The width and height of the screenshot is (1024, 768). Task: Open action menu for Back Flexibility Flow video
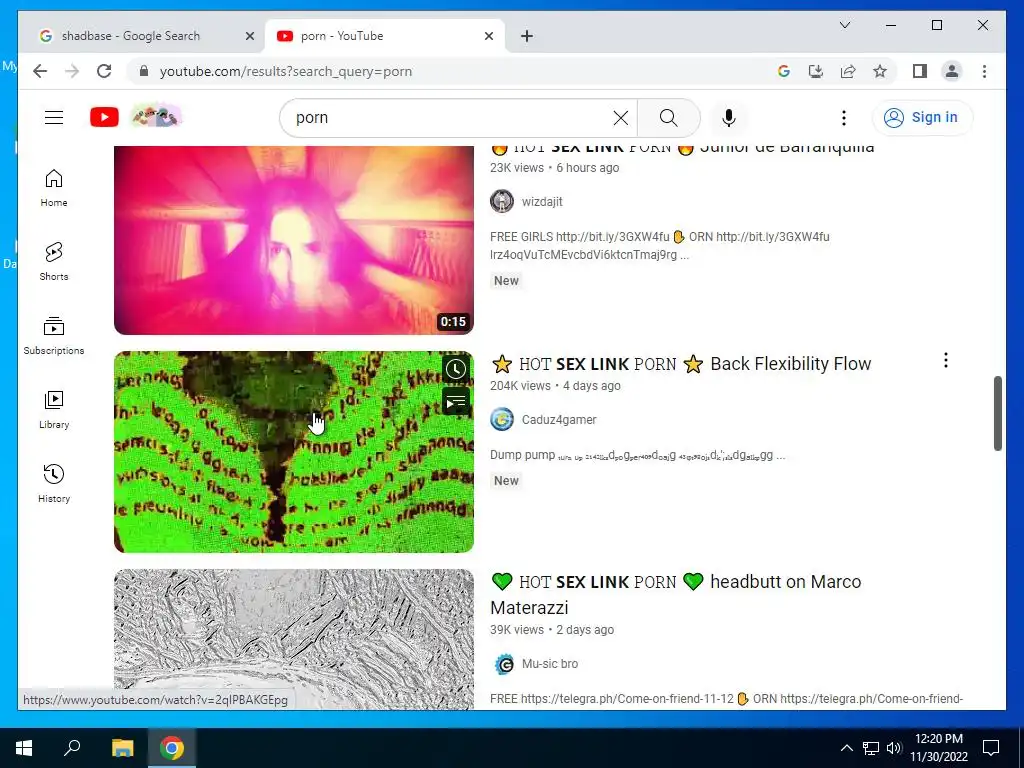[x=946, y=360]
